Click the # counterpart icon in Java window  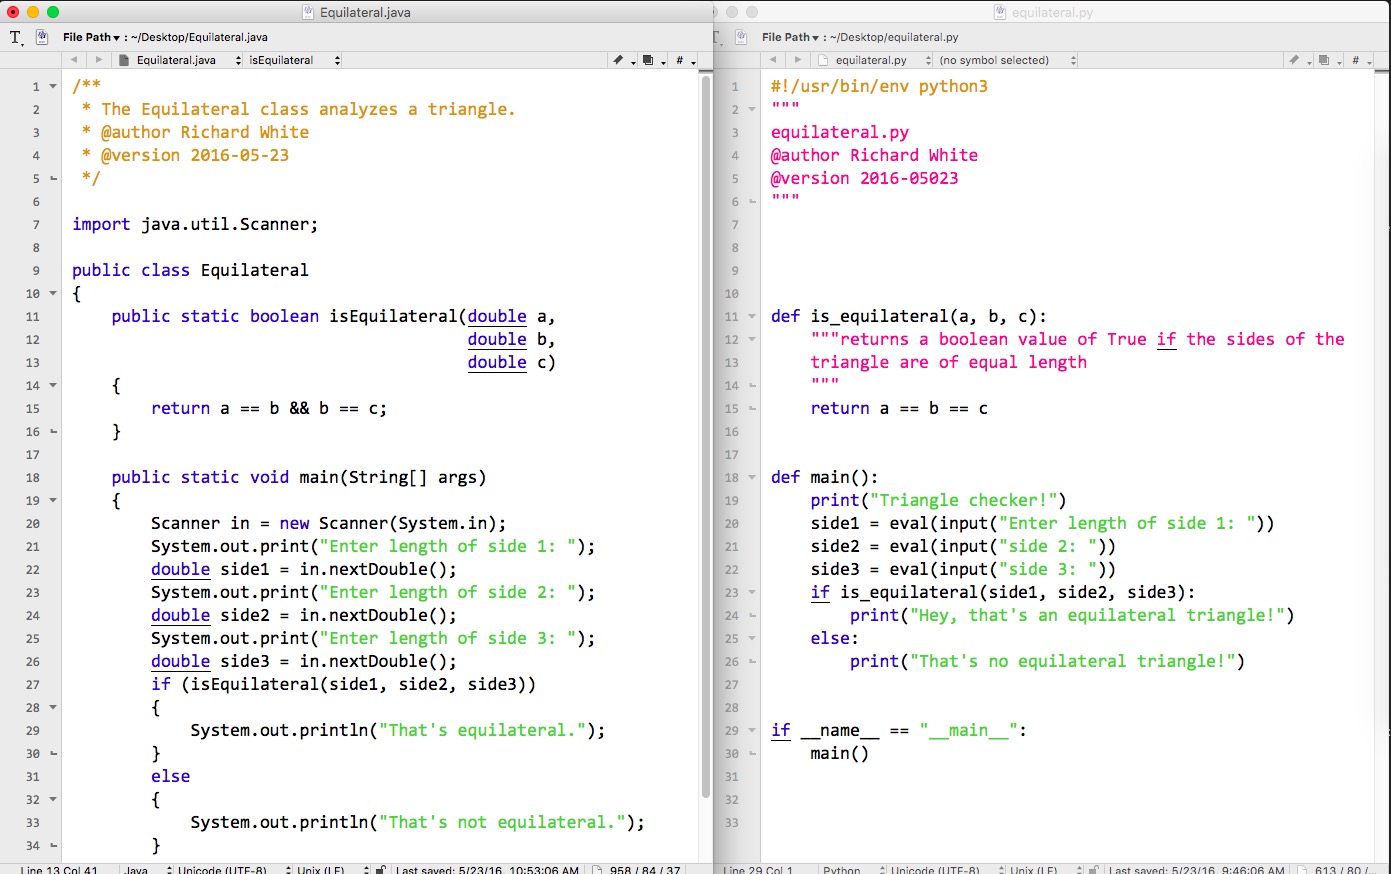tap(680, 60)
